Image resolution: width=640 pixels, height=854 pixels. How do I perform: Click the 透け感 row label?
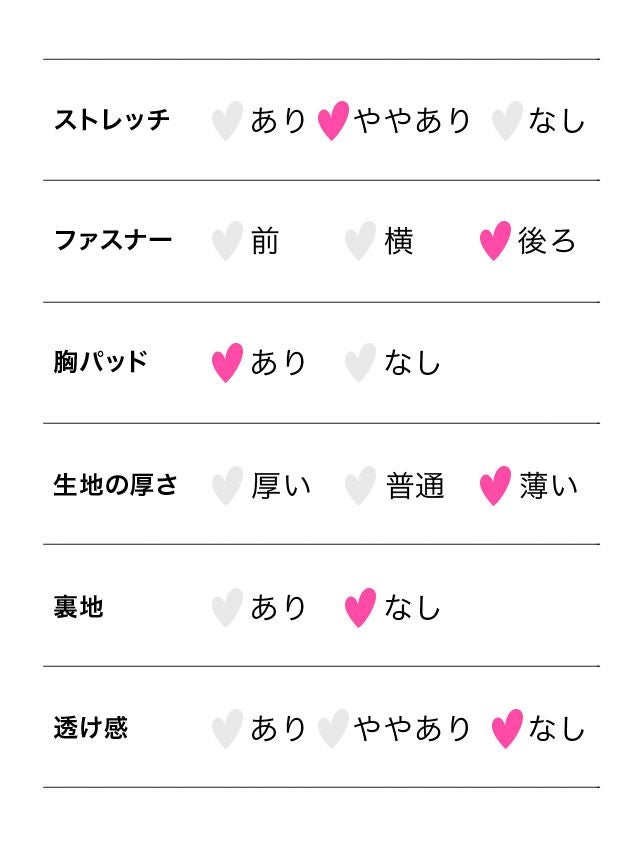[91, 727]
